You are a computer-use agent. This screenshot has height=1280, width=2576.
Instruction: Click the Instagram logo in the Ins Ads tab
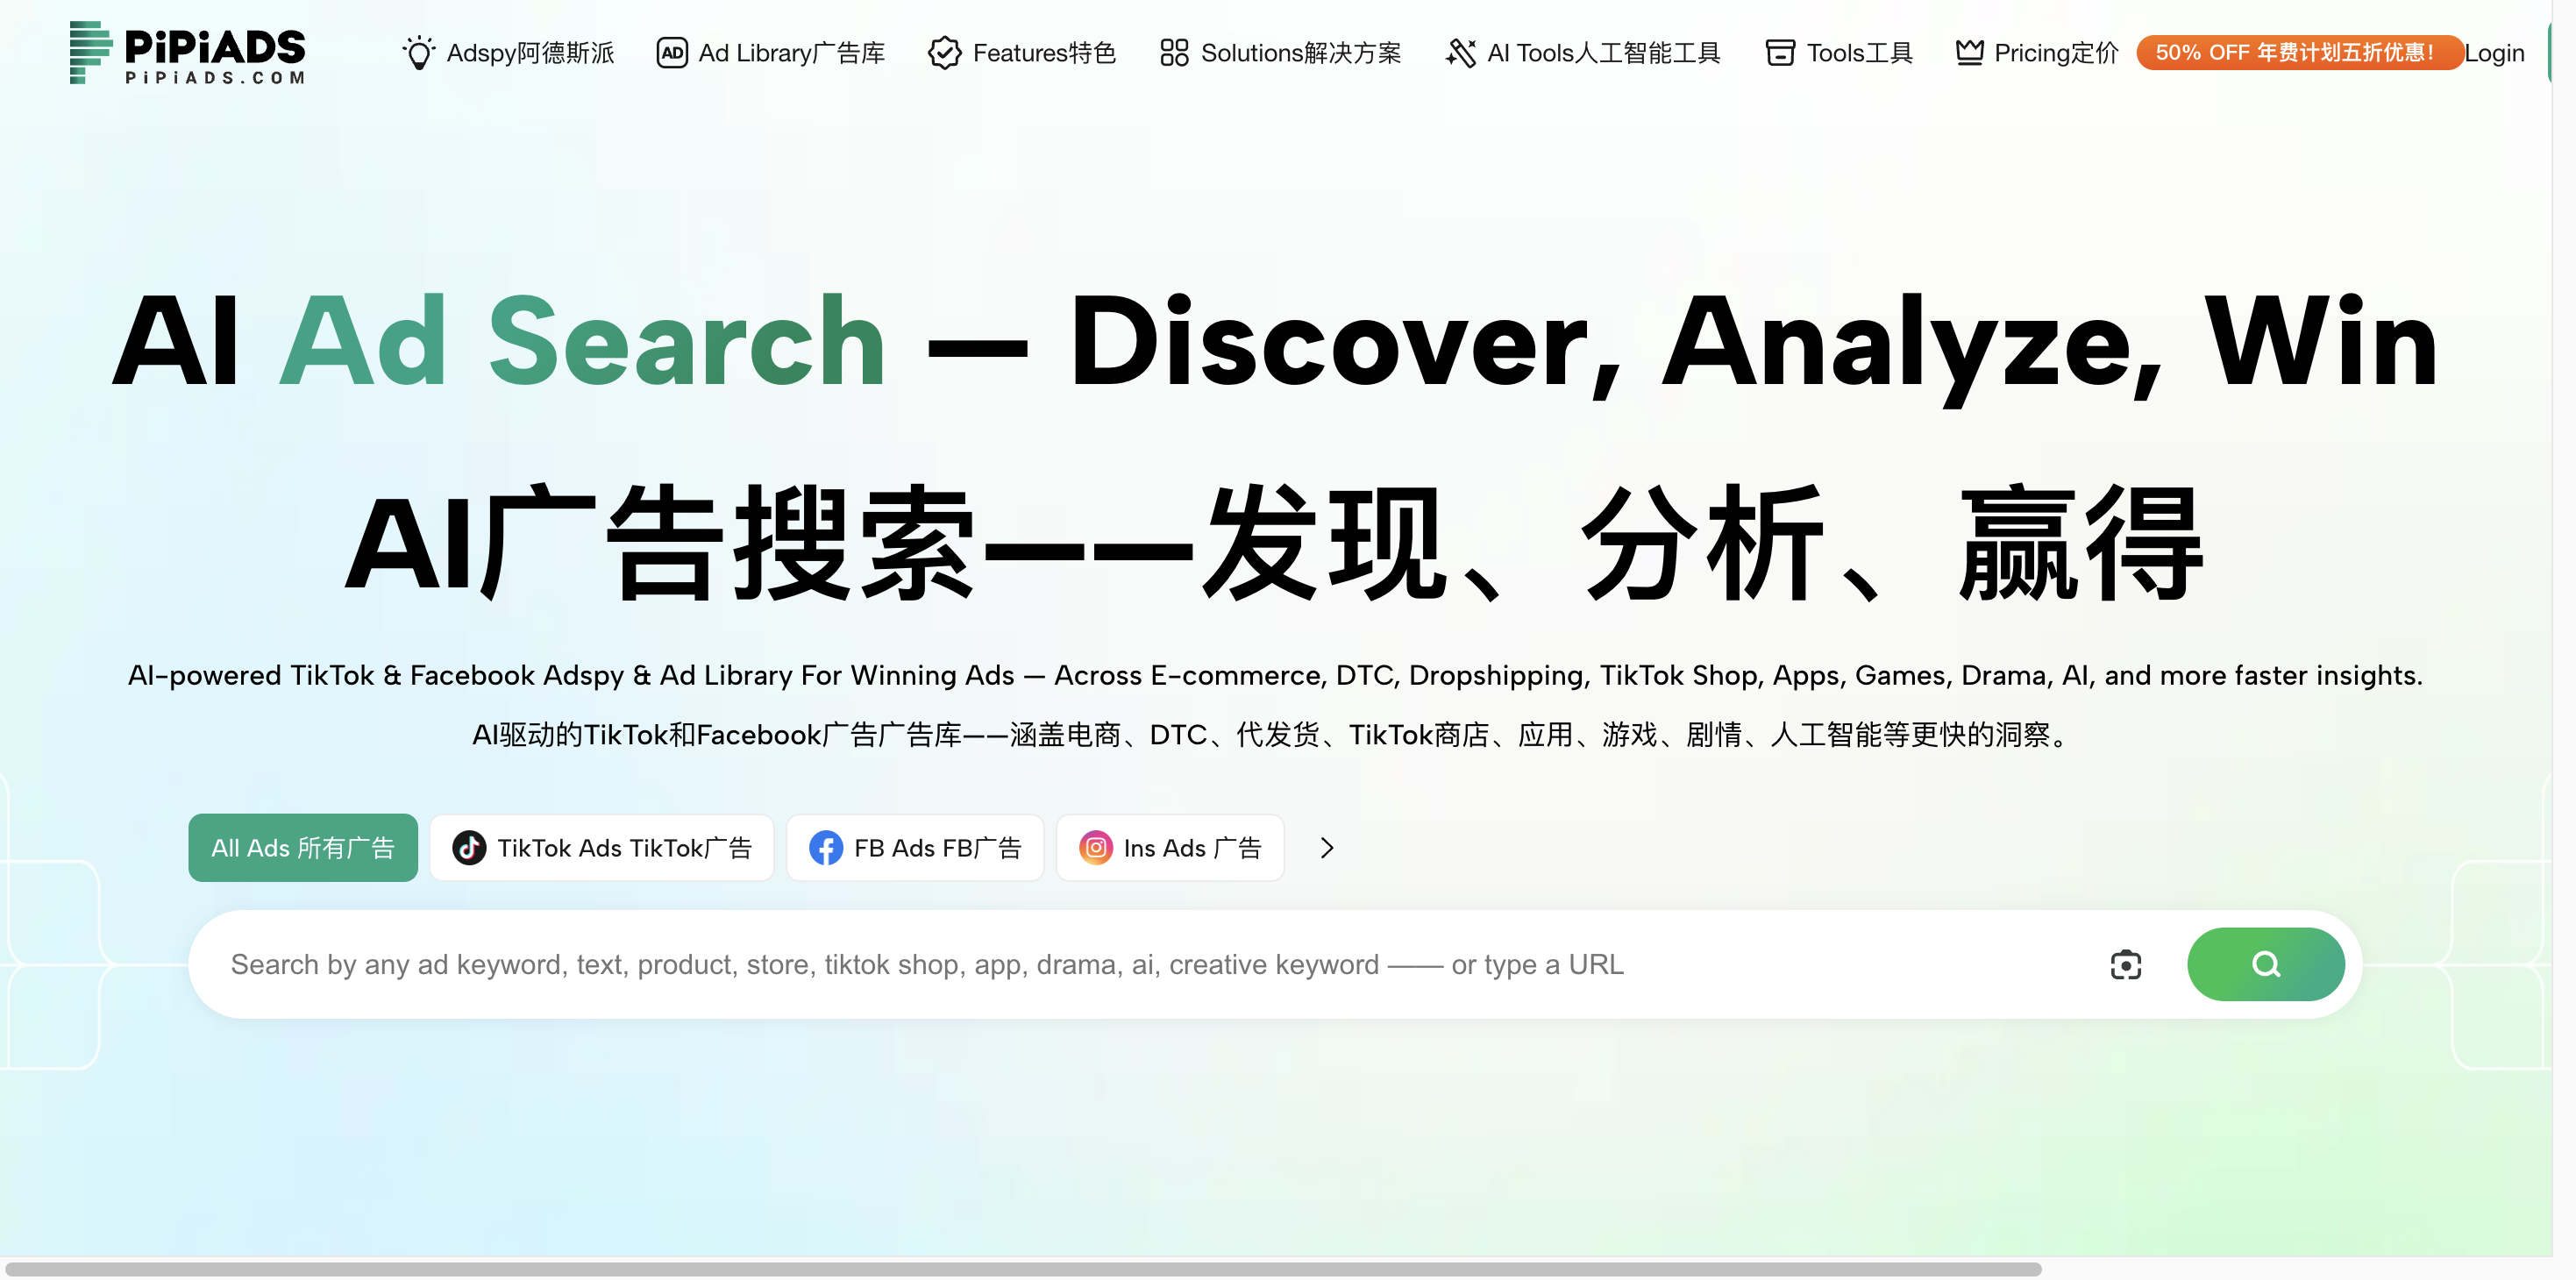point(1096,848)
